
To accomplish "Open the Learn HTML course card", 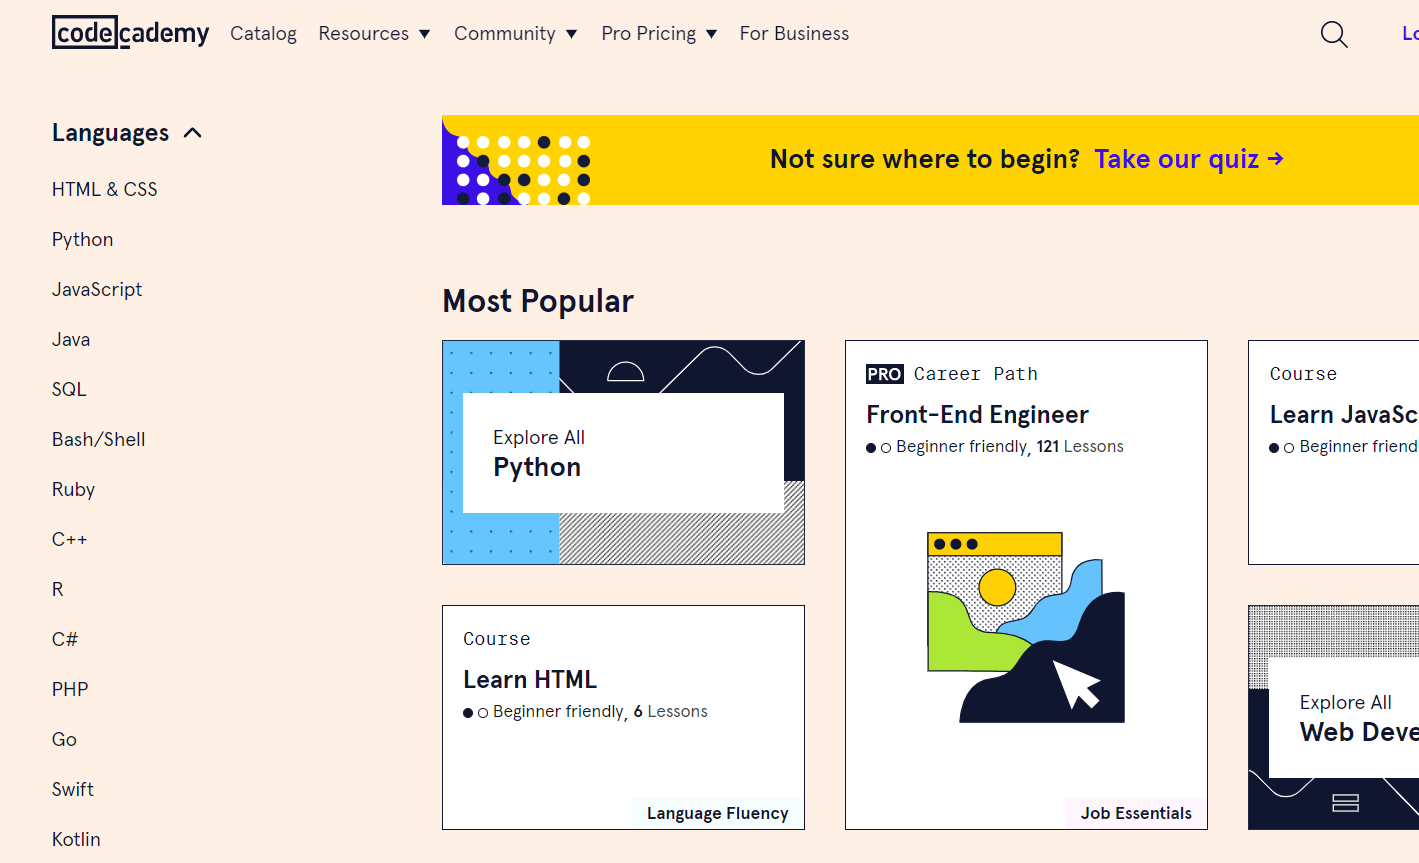I will point(530,679).
